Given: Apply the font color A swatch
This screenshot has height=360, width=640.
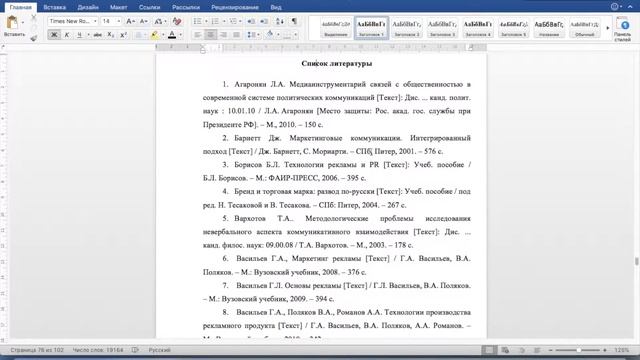Looking at the screenshot, I should [x=172, y=35].
